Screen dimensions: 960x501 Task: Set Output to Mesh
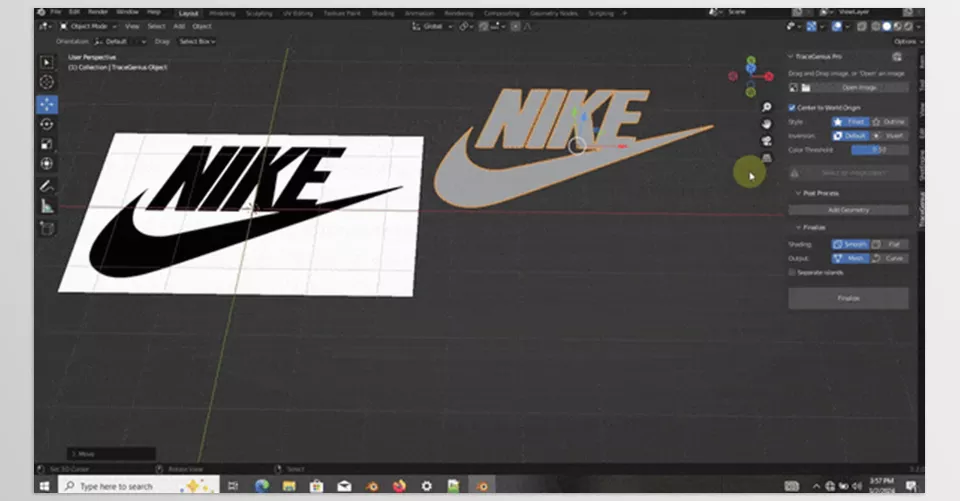point(850,258)
